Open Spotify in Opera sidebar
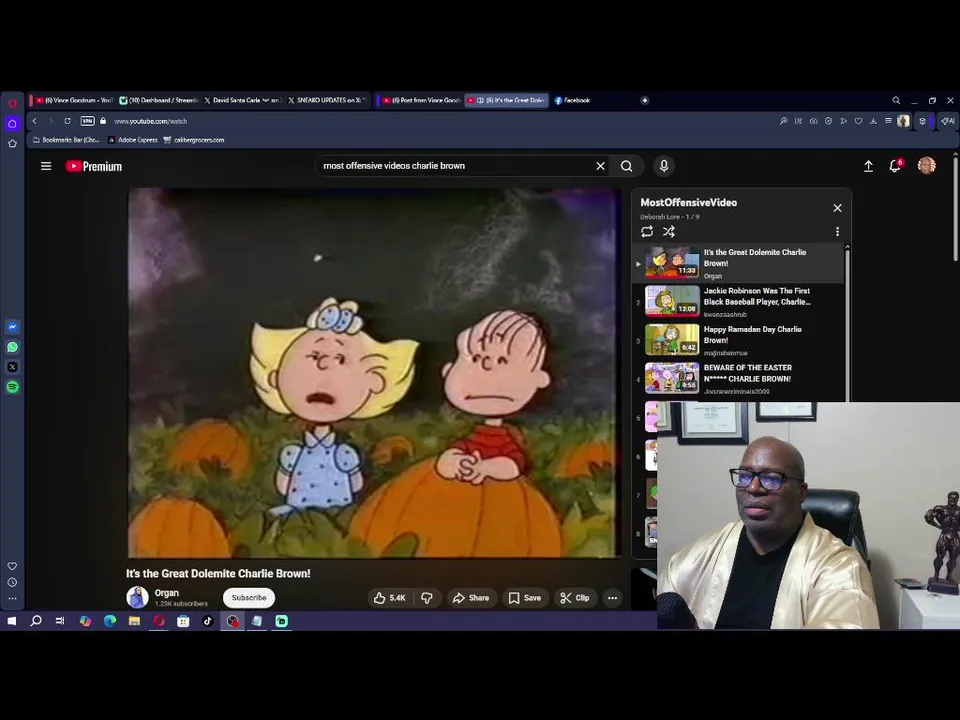 point(12,387)
